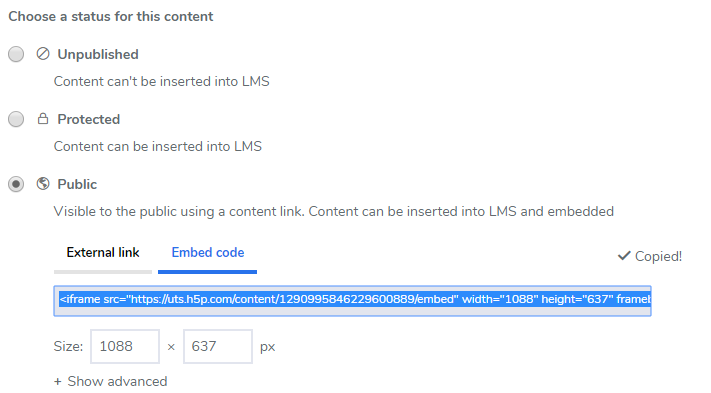Select the Public radio button
711x393 pixels.
point(16,184)
